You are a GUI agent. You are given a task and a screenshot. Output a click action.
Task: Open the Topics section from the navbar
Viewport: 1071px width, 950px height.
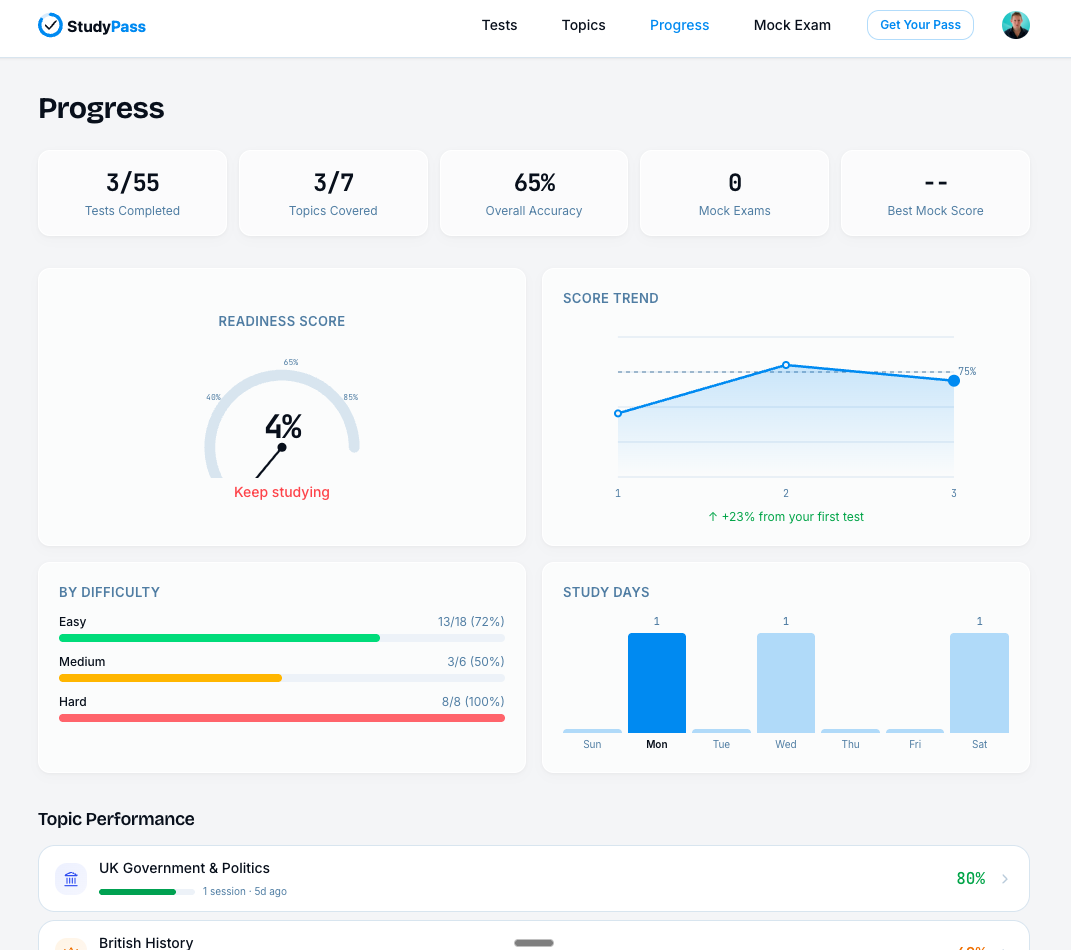point(583,25)
